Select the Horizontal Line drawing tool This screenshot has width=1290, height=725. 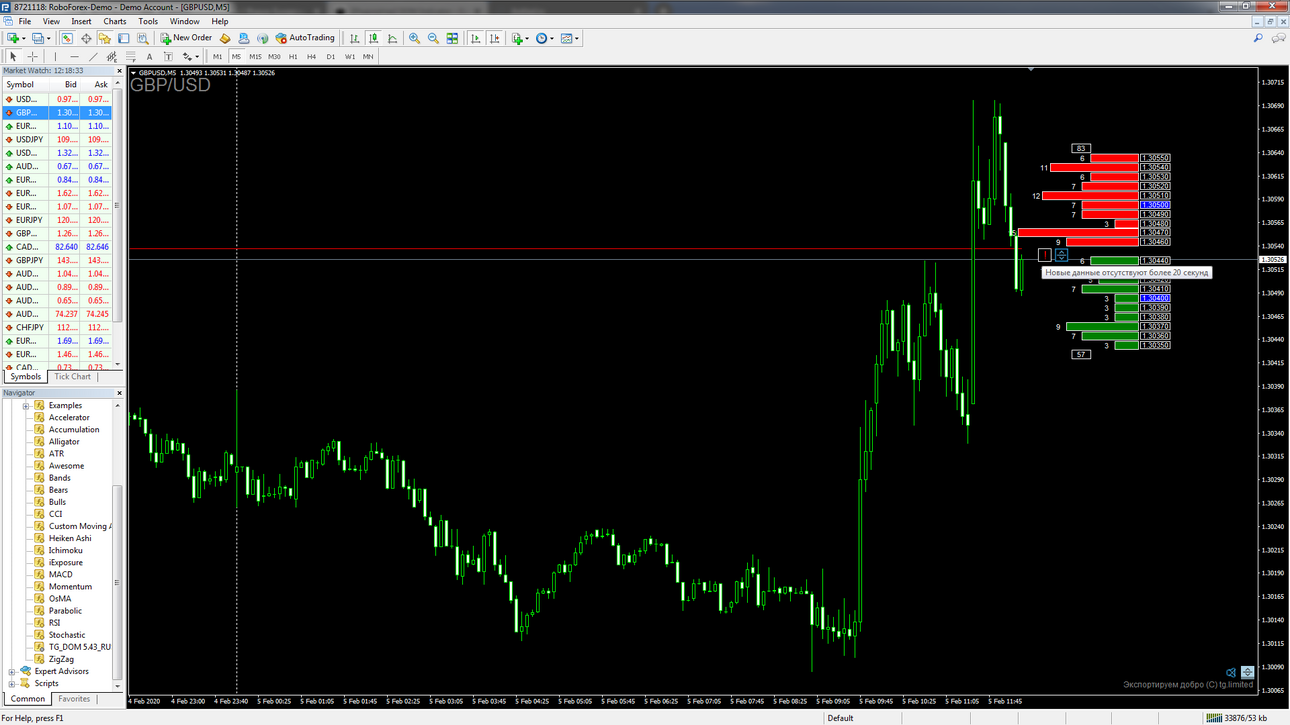[74, 56]
